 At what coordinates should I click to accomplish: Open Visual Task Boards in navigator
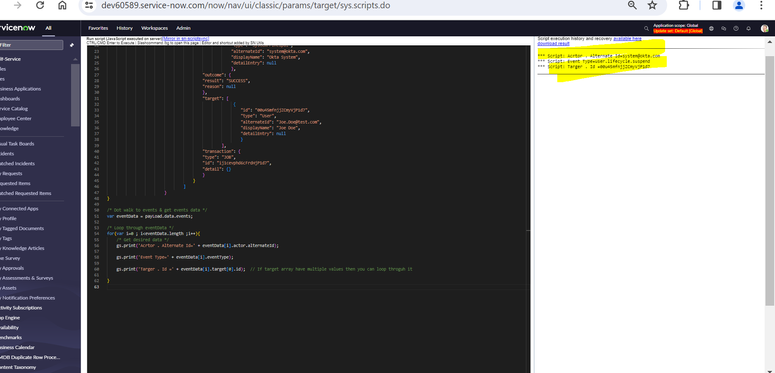click(x=17, y=144)
